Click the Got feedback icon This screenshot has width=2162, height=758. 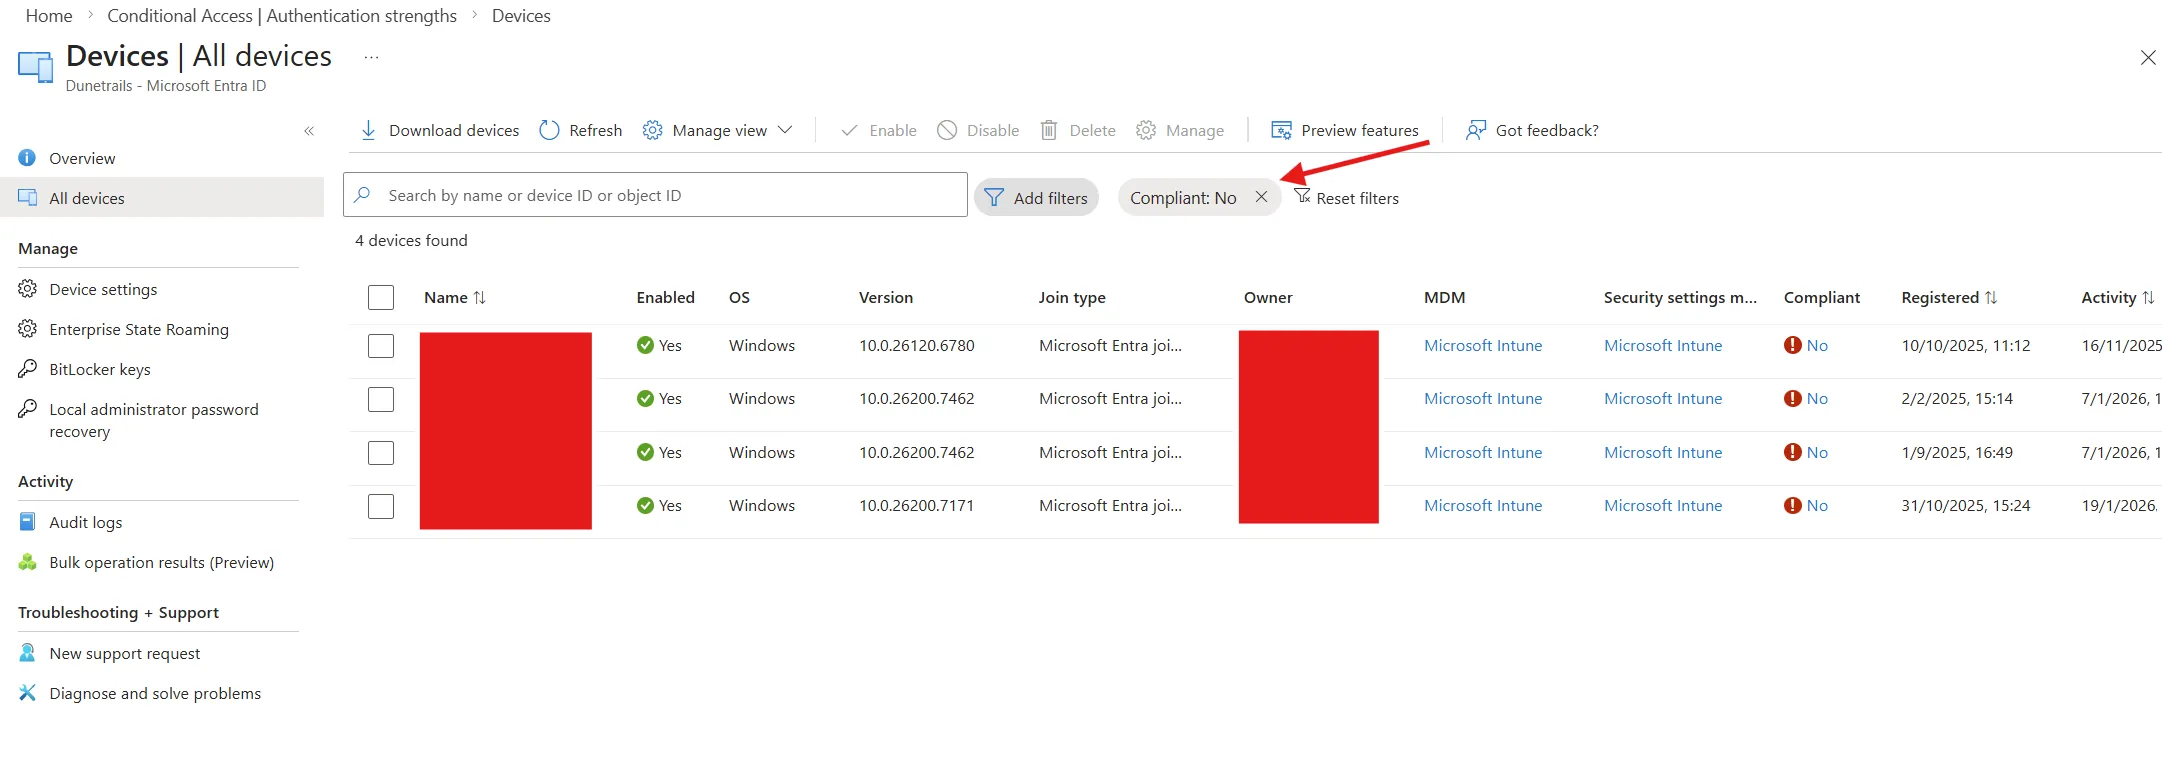point(1475,130)
